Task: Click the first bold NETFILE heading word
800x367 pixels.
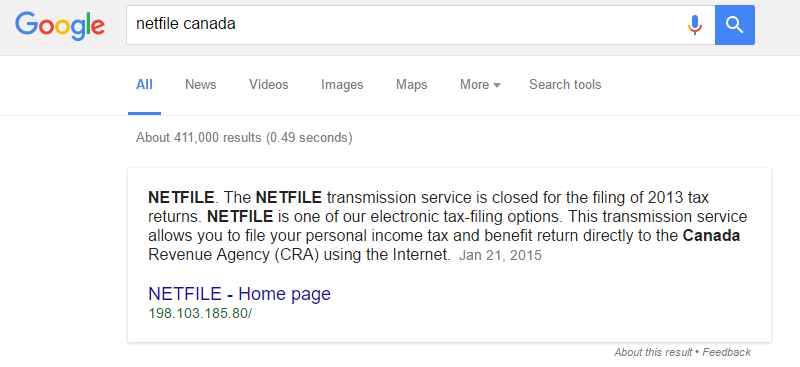Action: coord(181,197)
